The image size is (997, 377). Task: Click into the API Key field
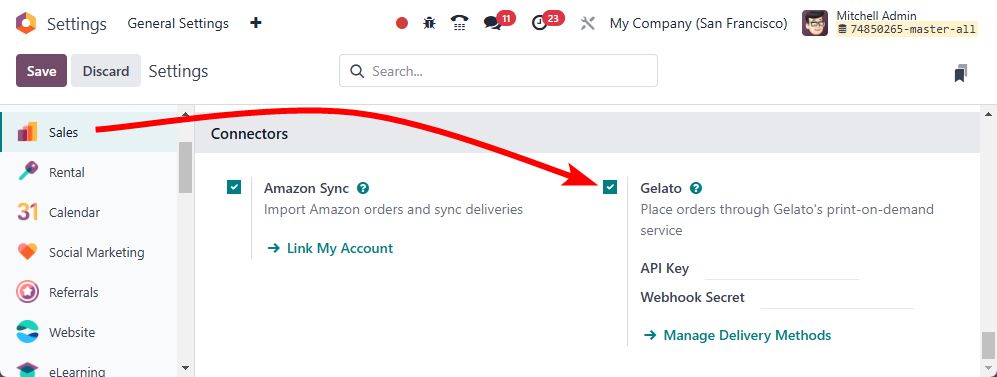[x=781, y=268]
